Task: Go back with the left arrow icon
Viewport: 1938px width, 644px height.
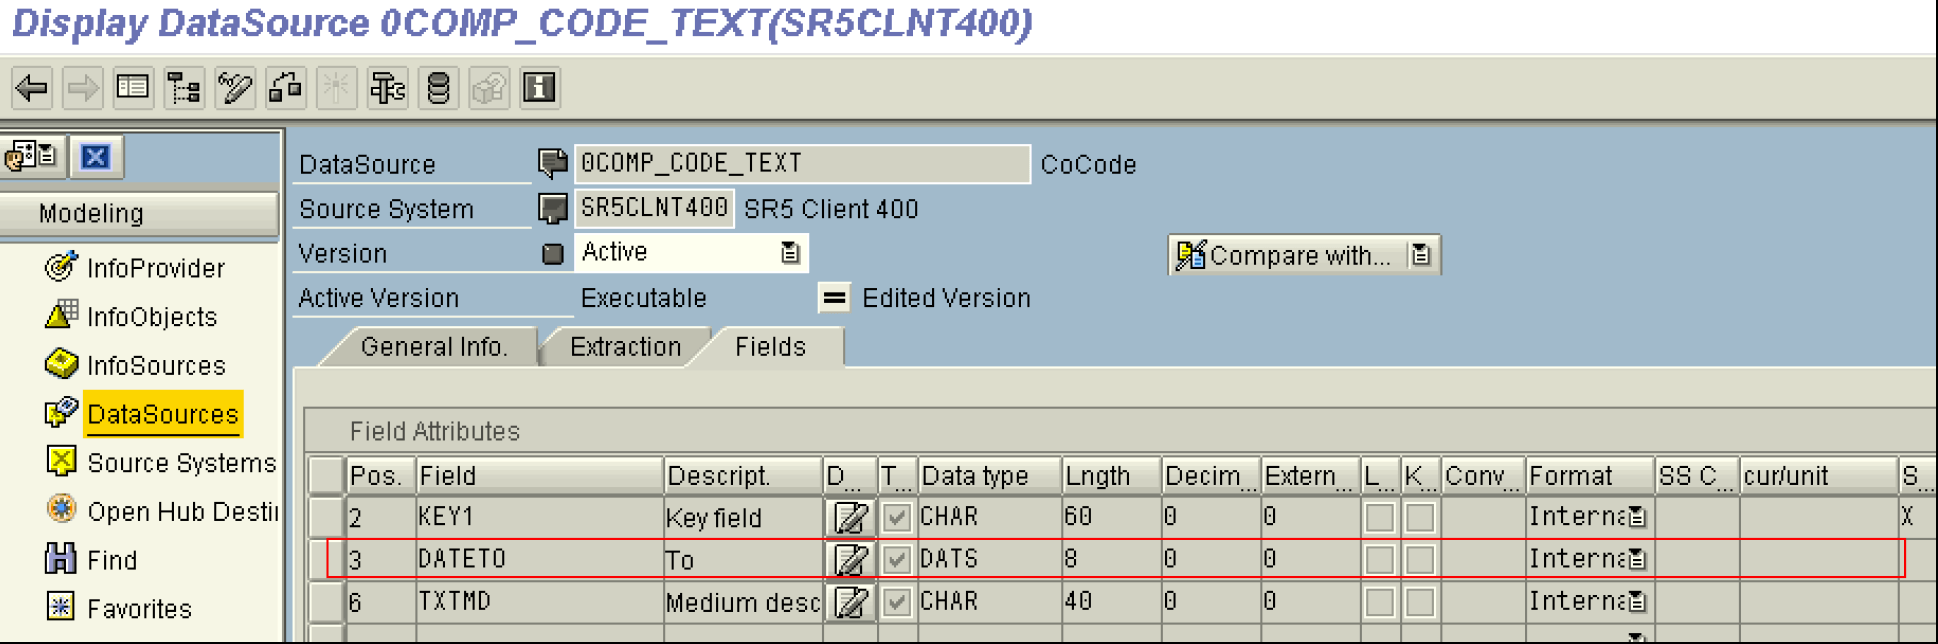Action: tap(32, 88)
